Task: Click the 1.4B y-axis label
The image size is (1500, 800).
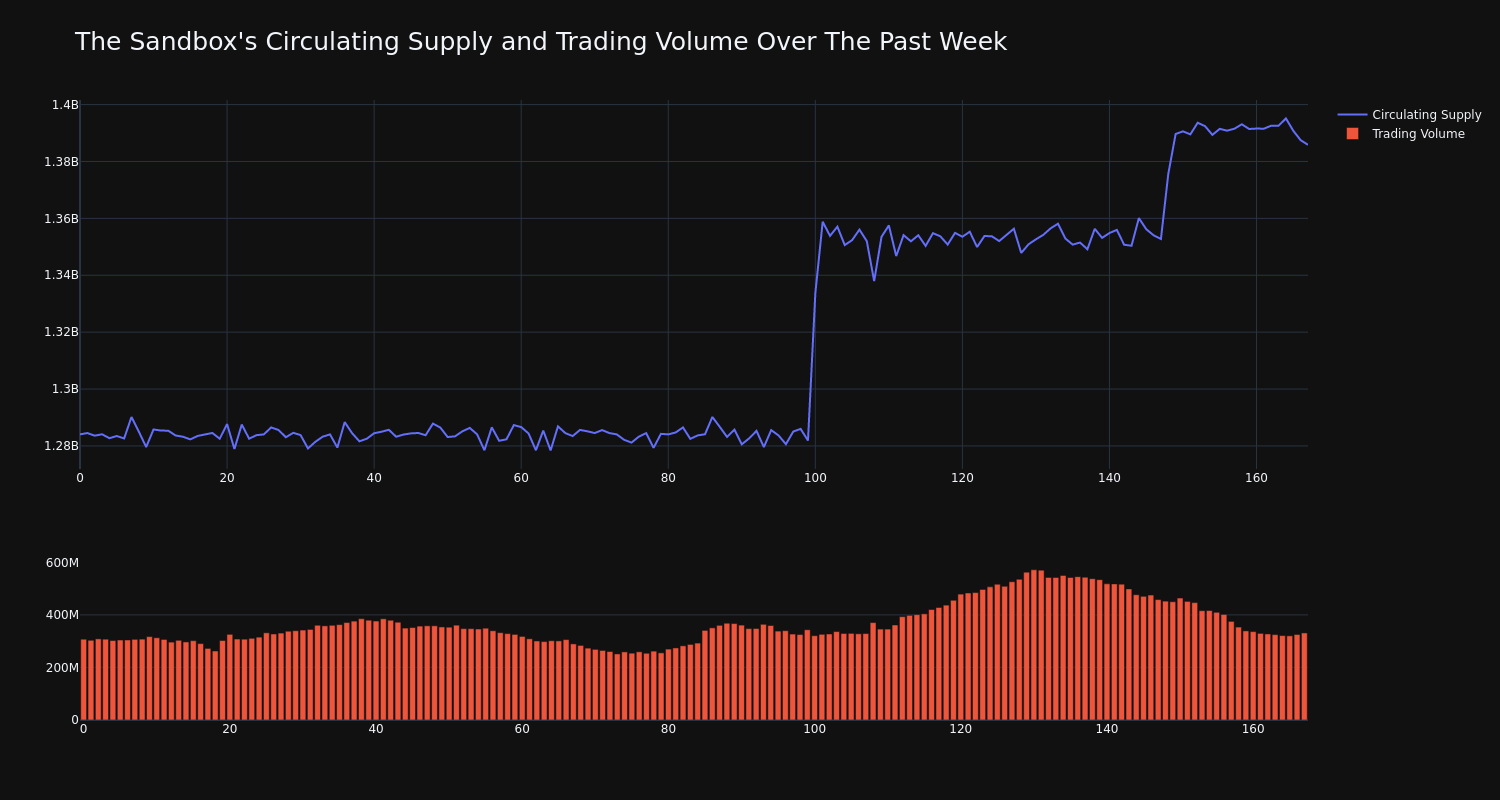Action: point(65,105)
